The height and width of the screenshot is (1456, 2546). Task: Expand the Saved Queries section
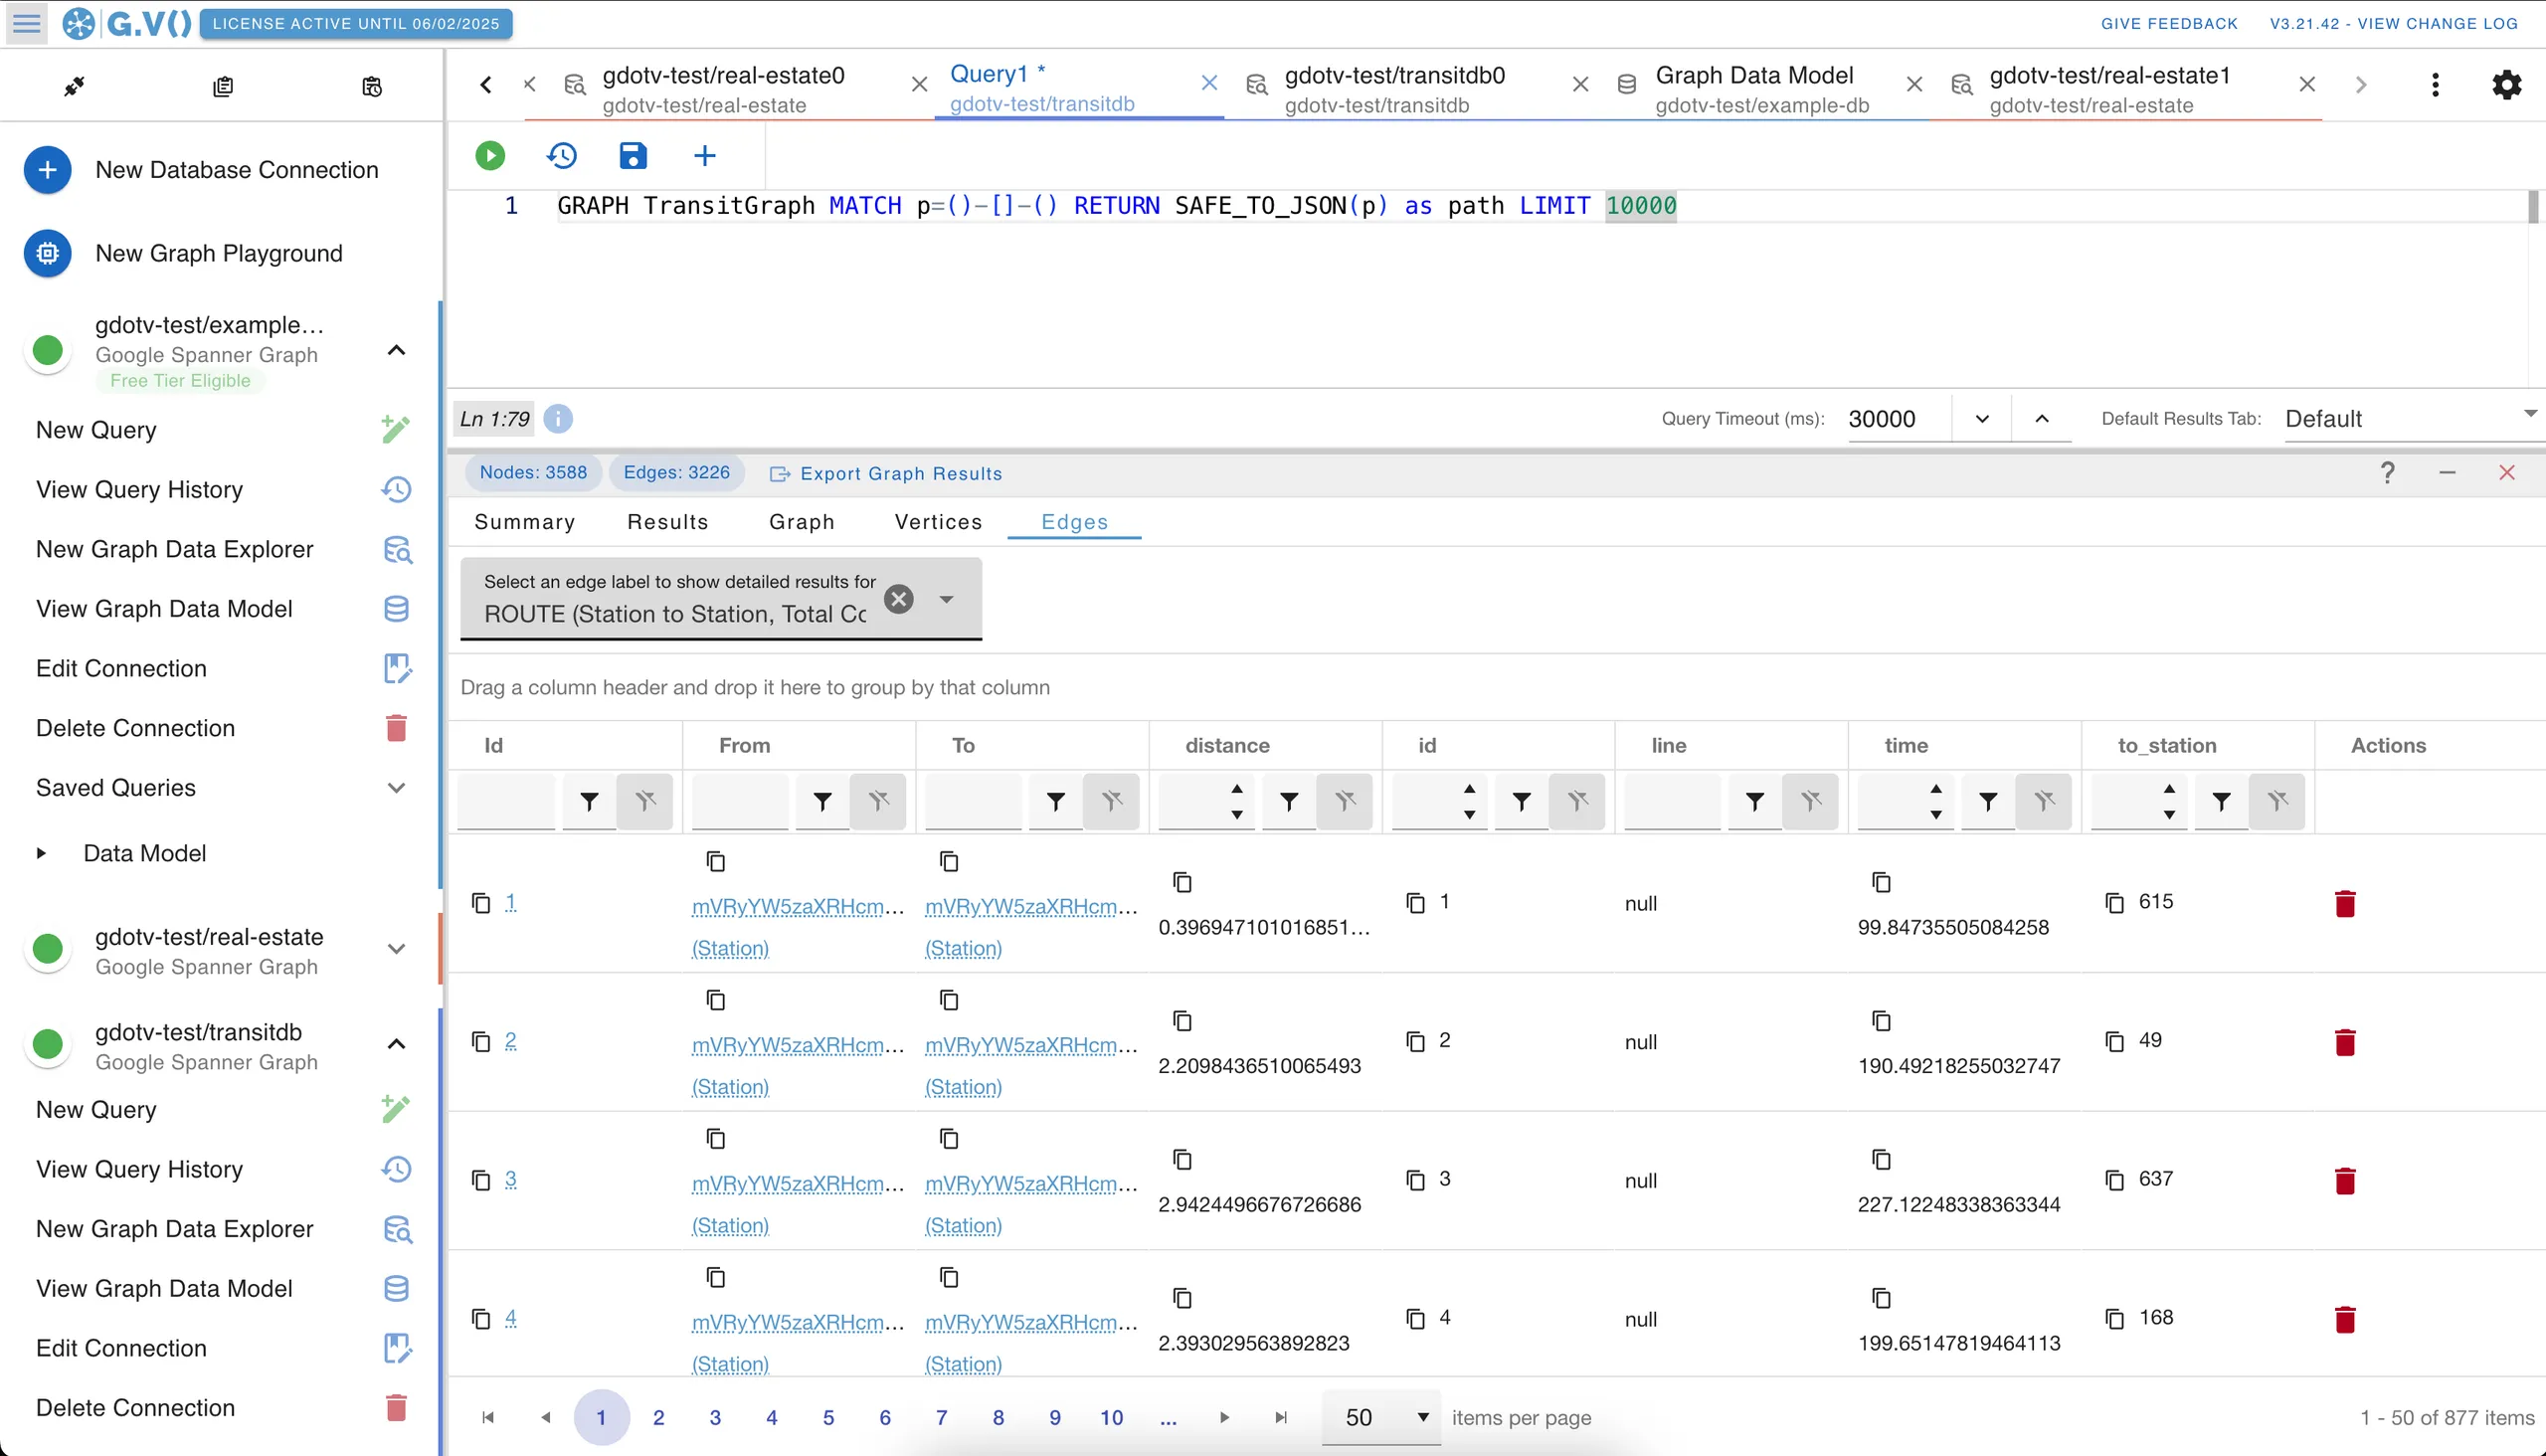coord(396,788)
